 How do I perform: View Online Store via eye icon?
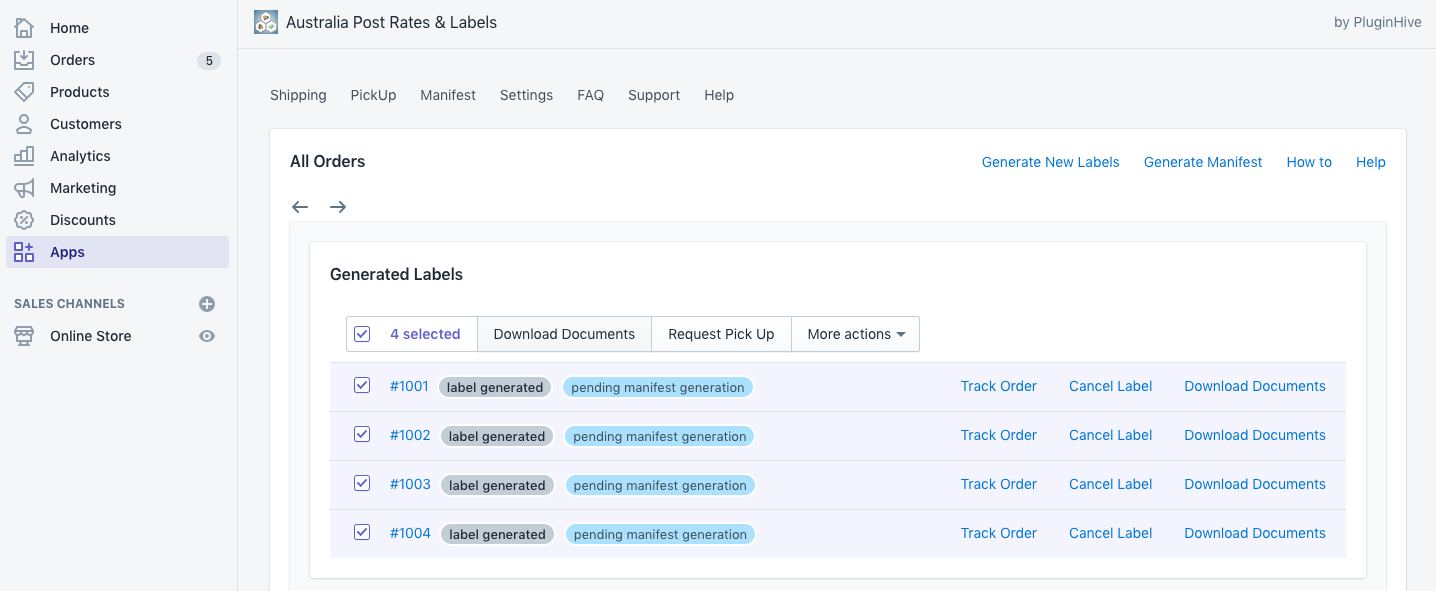coord(207,336)
